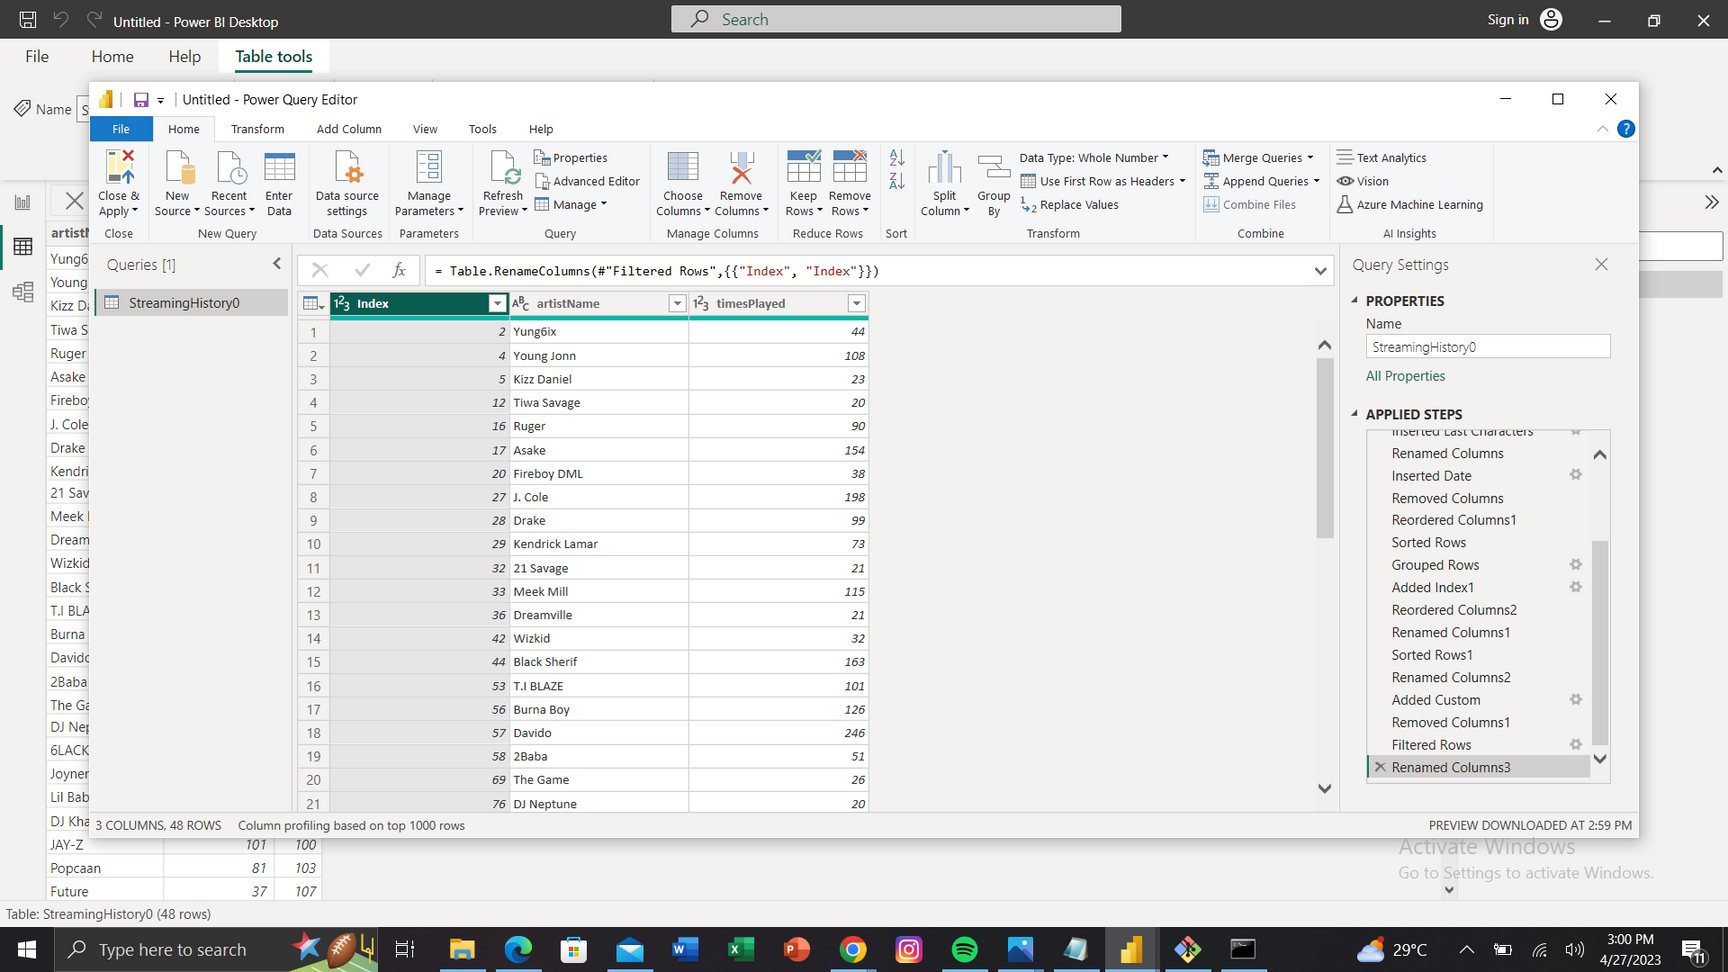Sort ascending with the A-Z icon
1728x972 pixels.
tap(897, 158)
